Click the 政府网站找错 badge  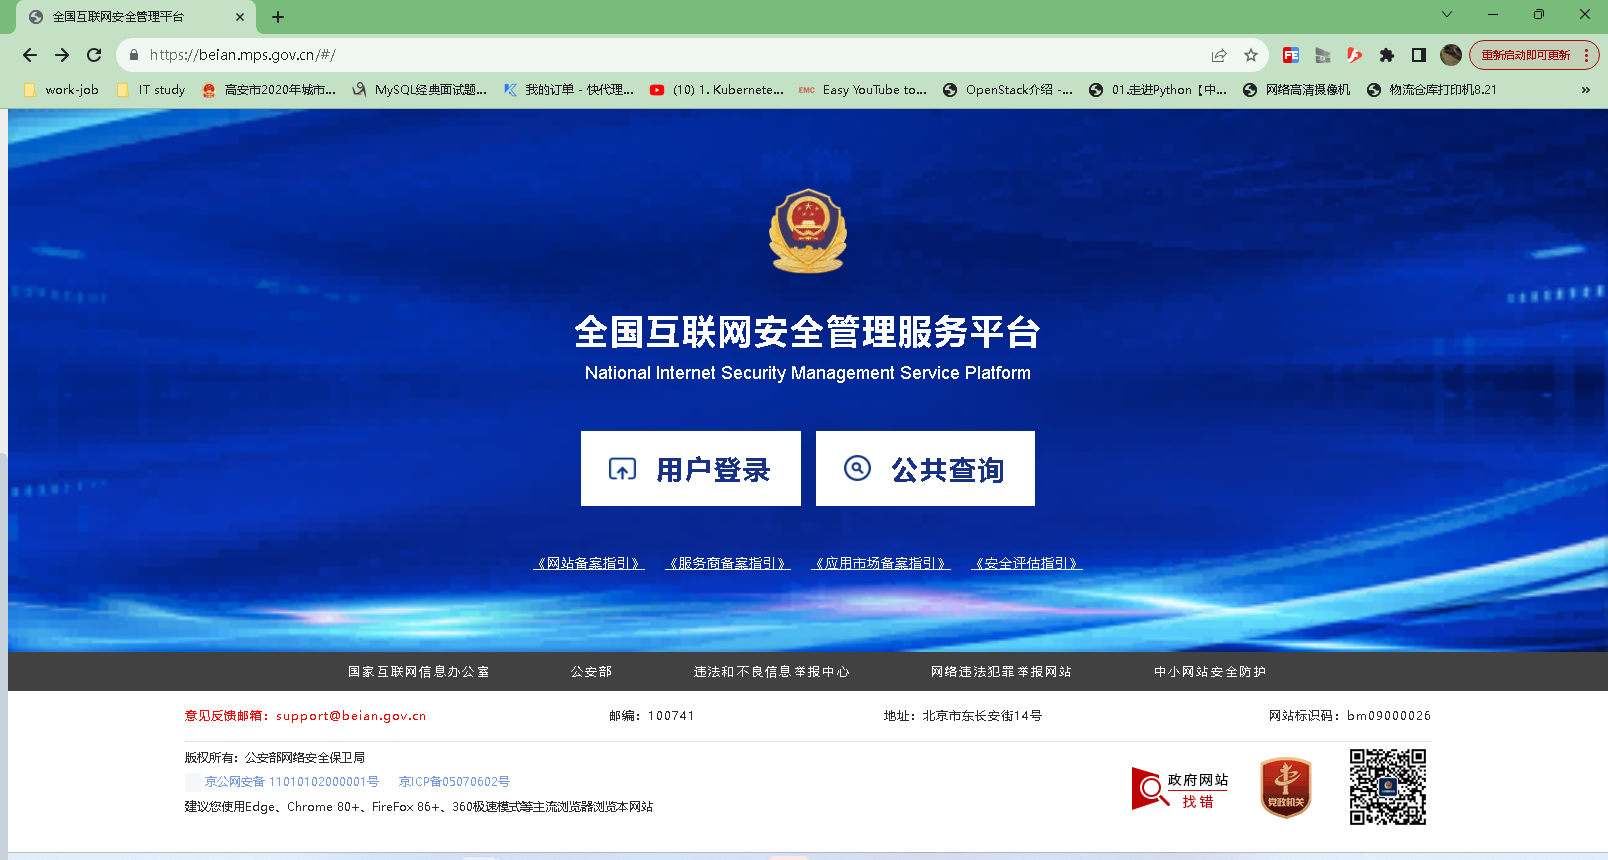pos(1180,789)
